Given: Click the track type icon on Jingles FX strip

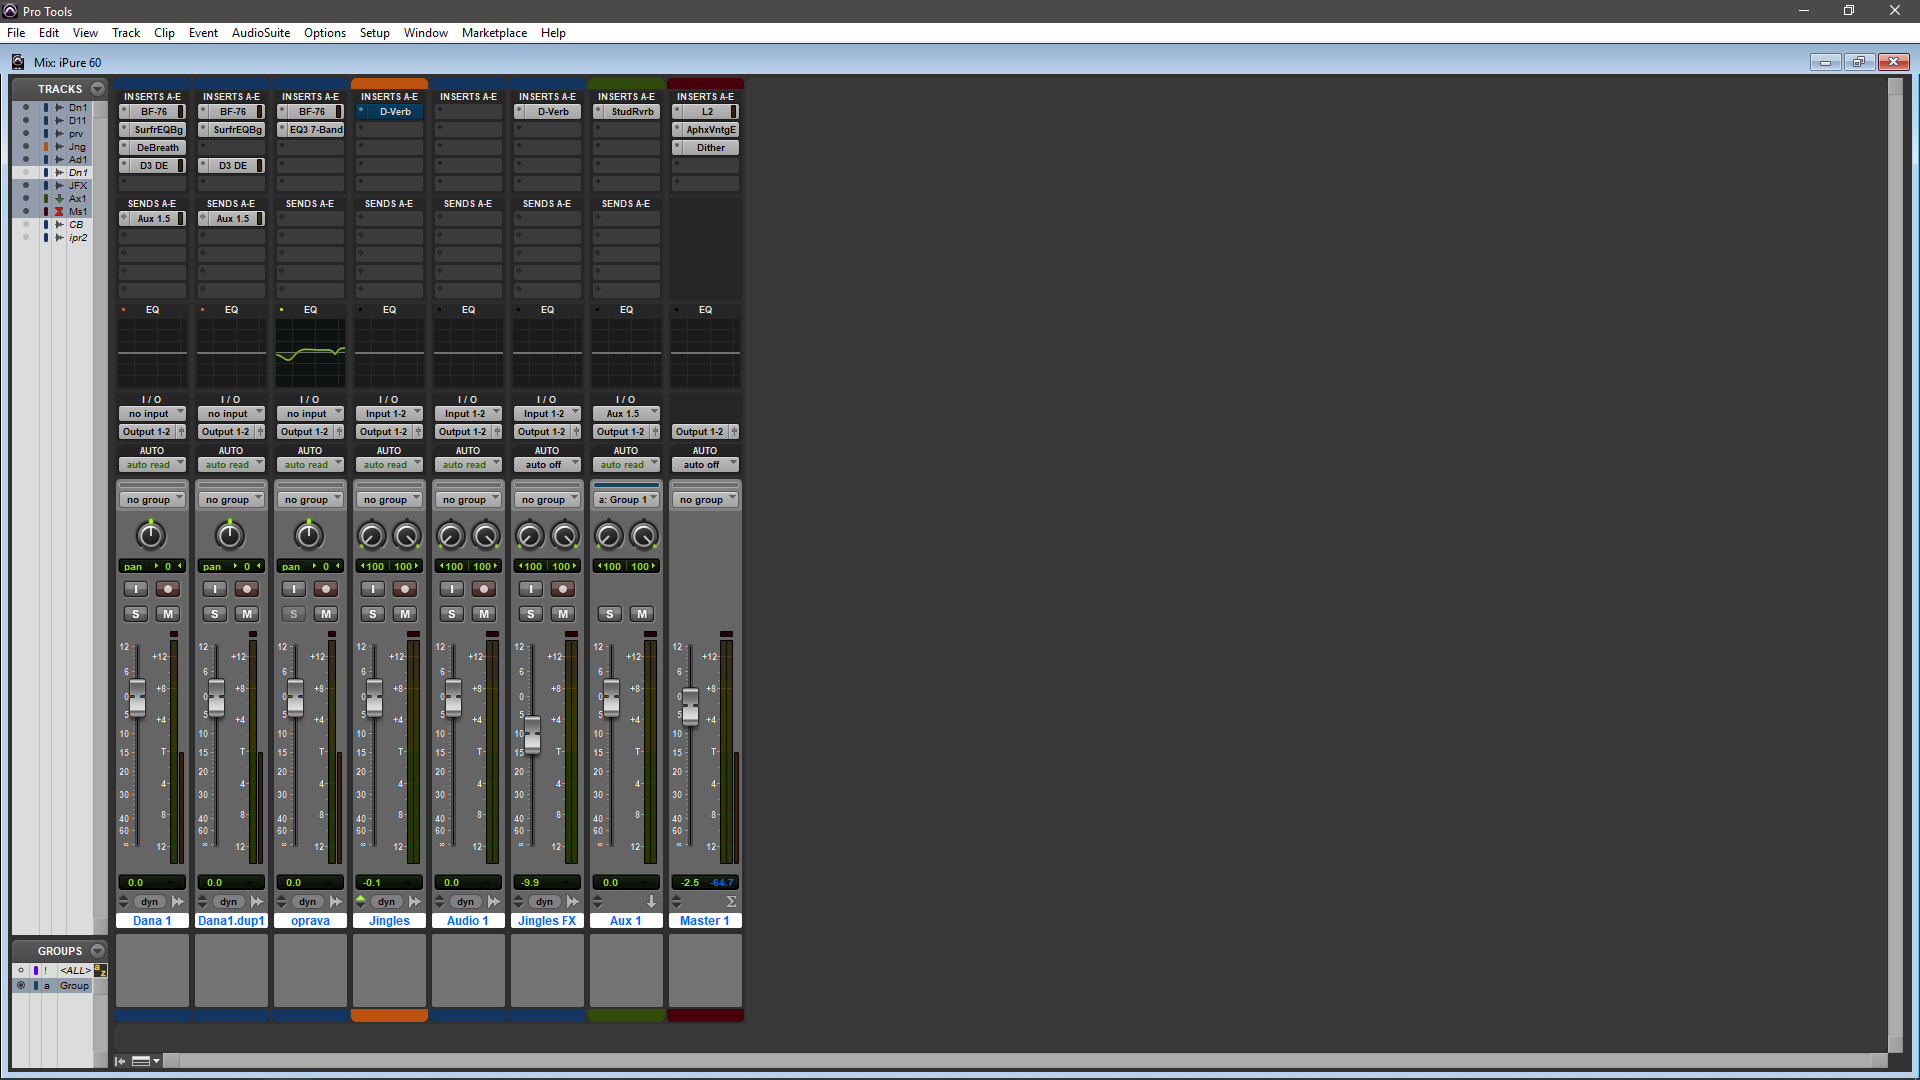Looking at the screenshot, I should 573,902.
